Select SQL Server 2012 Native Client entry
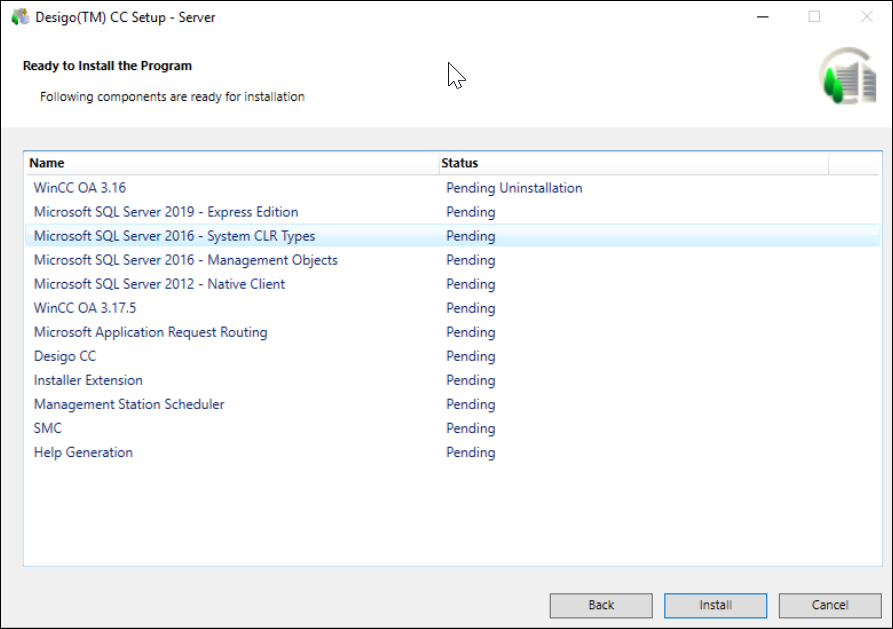 click(159, 284)
